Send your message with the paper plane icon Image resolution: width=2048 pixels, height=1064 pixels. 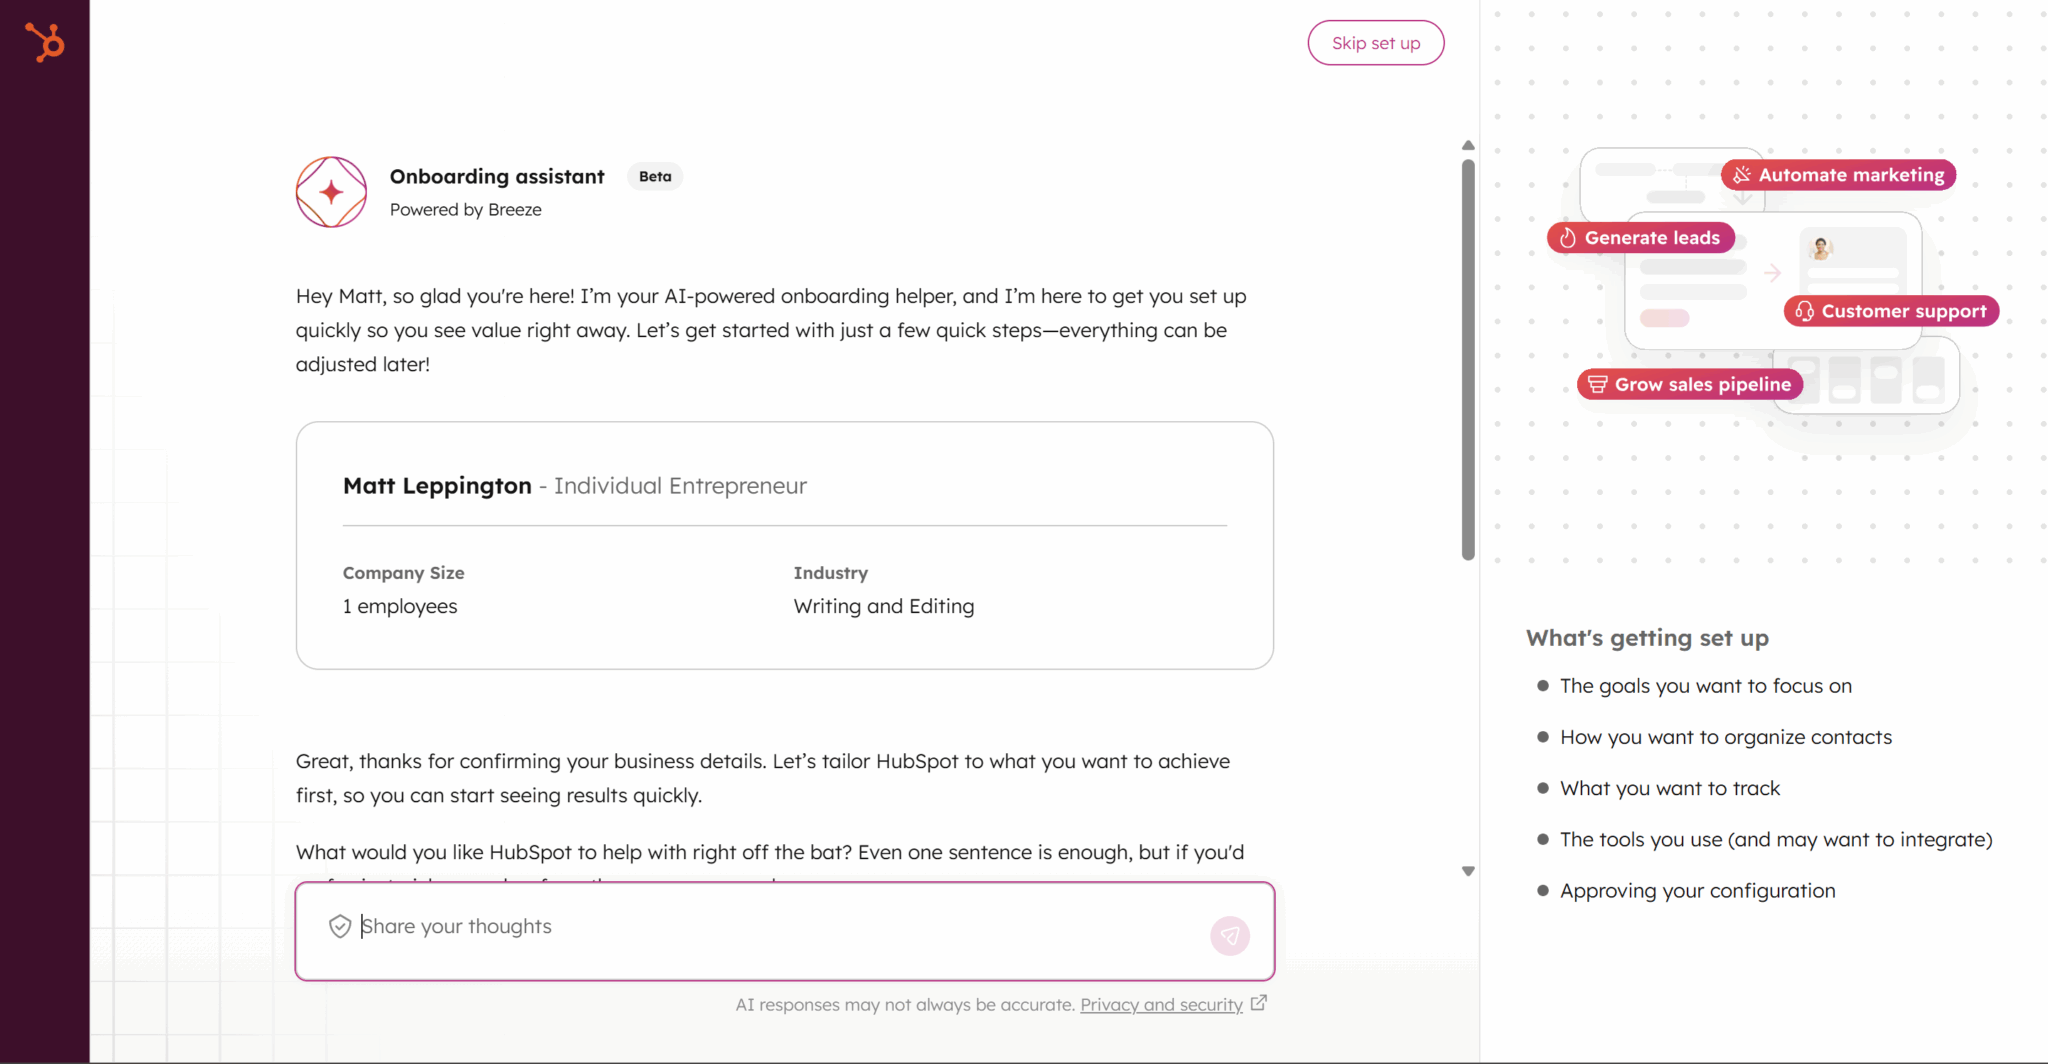pyautogui.click(x=1230, y=936)
